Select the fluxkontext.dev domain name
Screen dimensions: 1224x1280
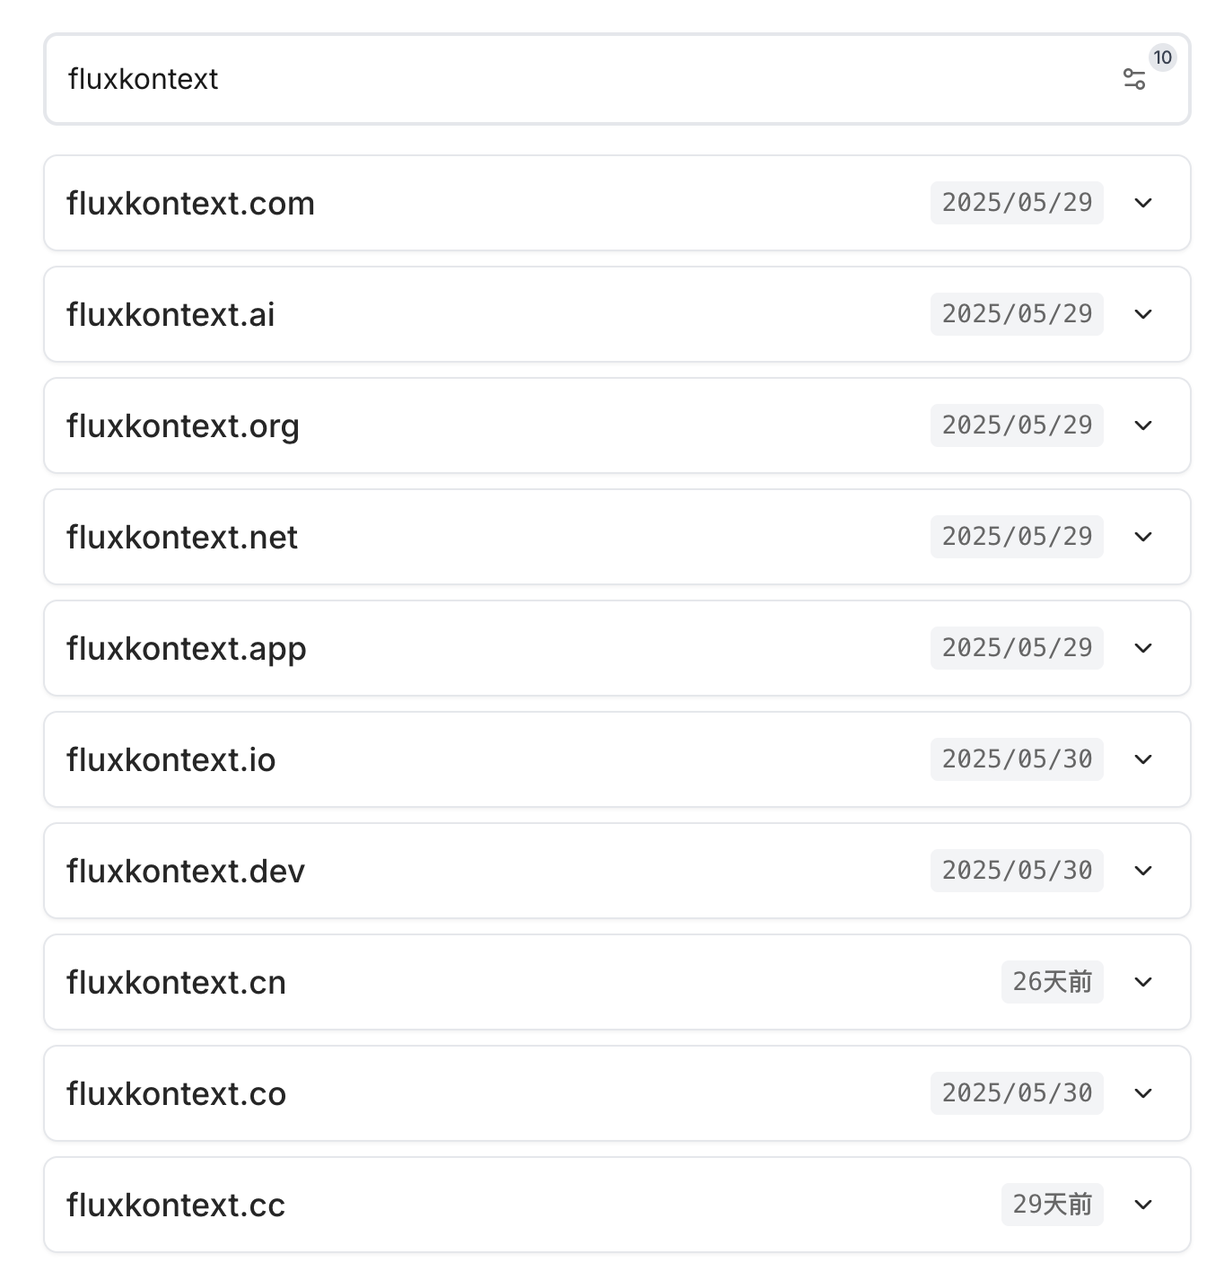[186, 872]
